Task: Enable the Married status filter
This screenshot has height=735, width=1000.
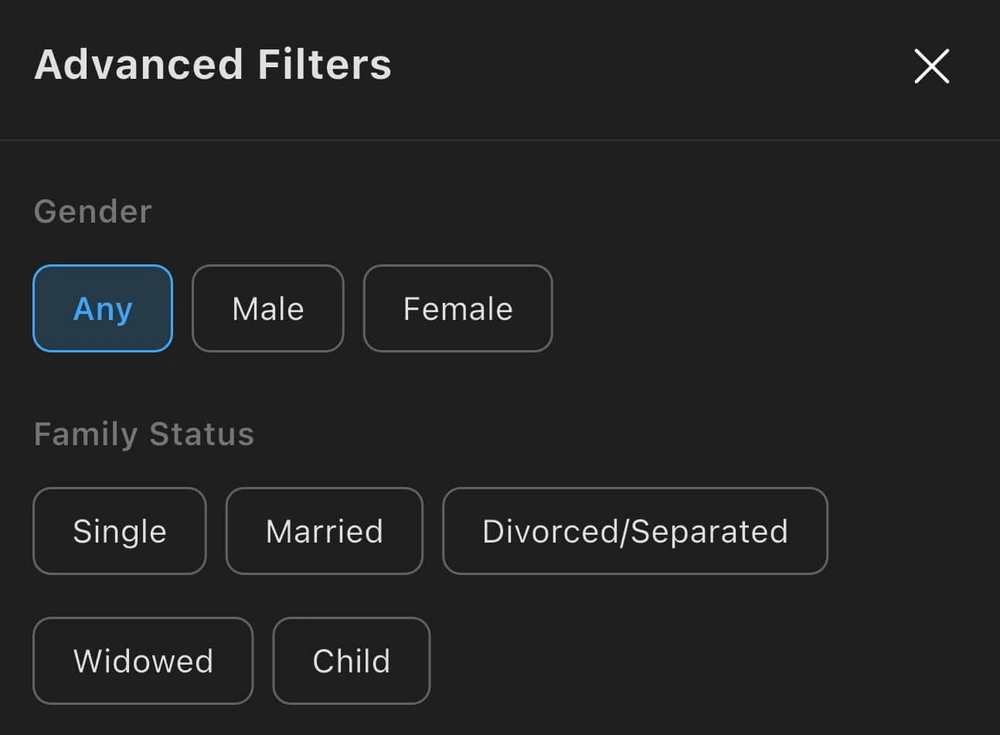Action: [324, 531]
